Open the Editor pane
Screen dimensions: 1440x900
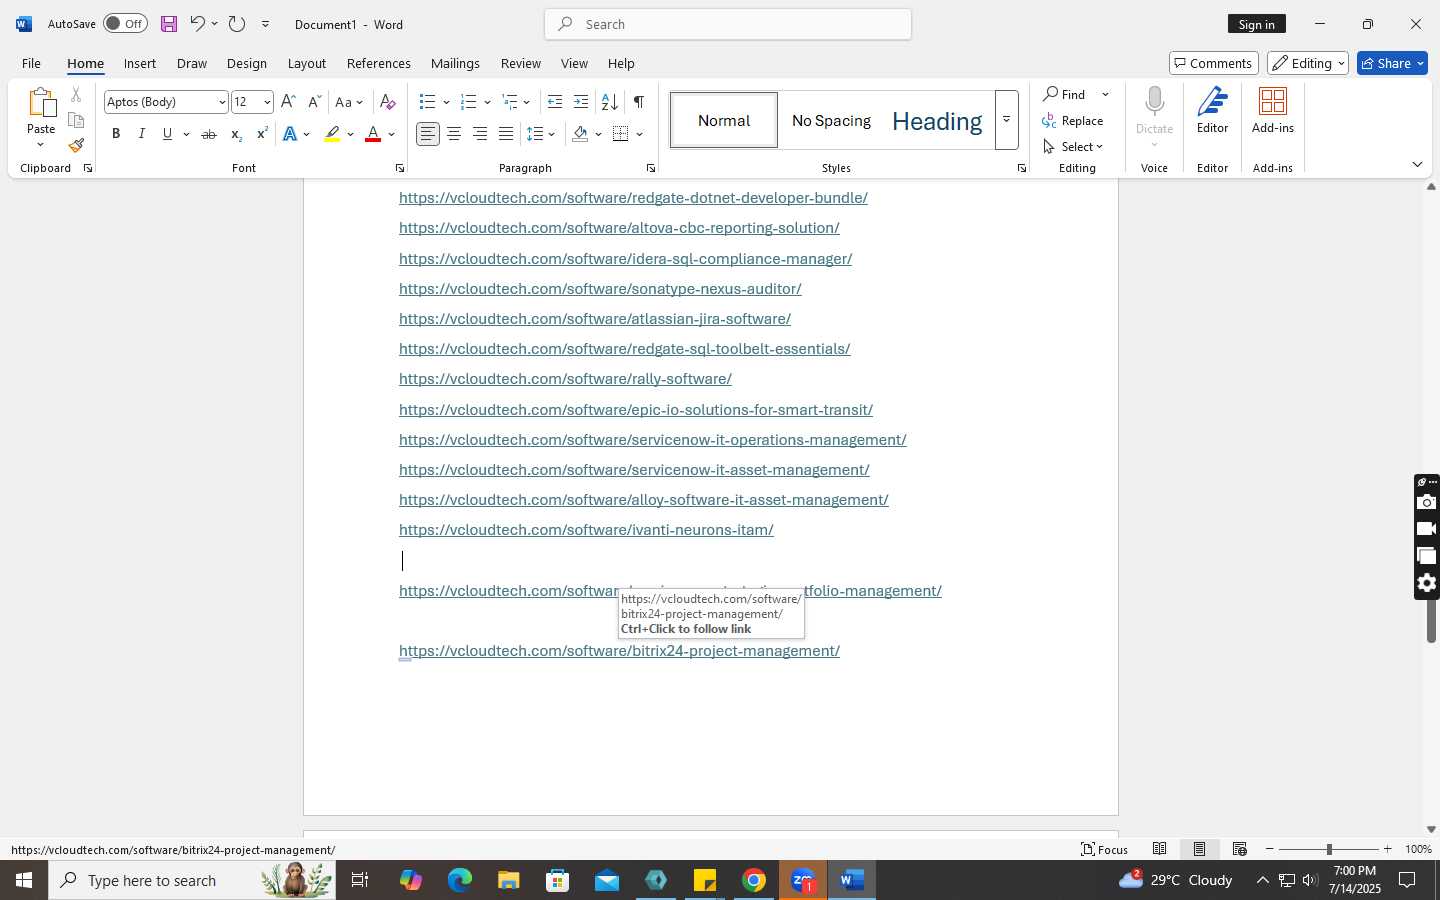pos(1212,112)
